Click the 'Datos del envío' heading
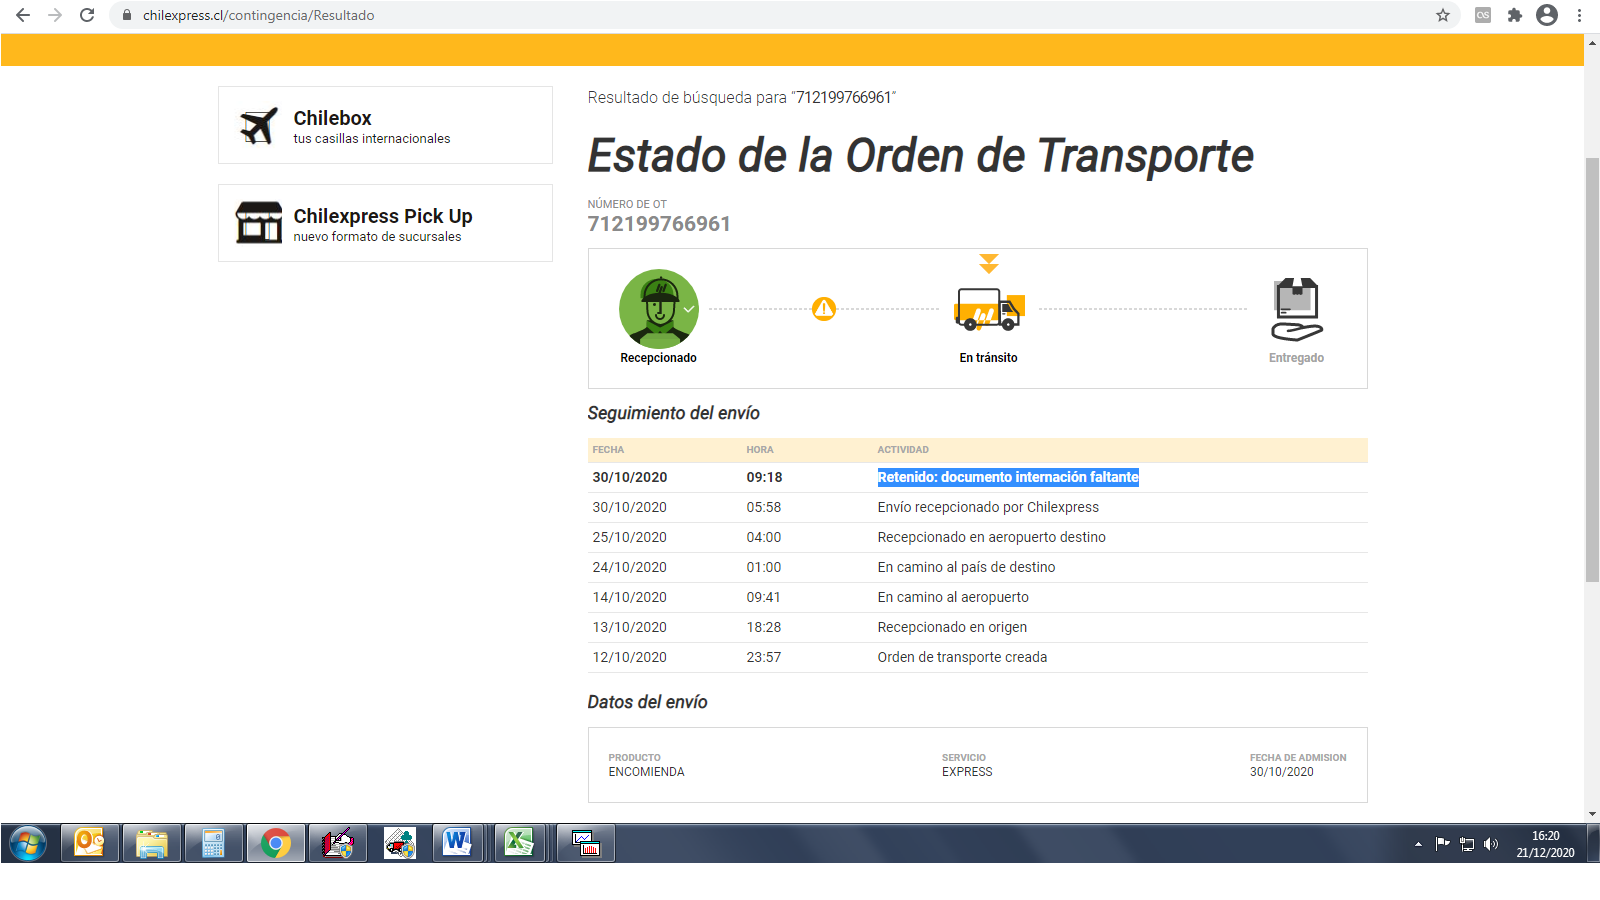Viewport: 1600px width, 900px height. pyautogui.click(x=647, y=702)
